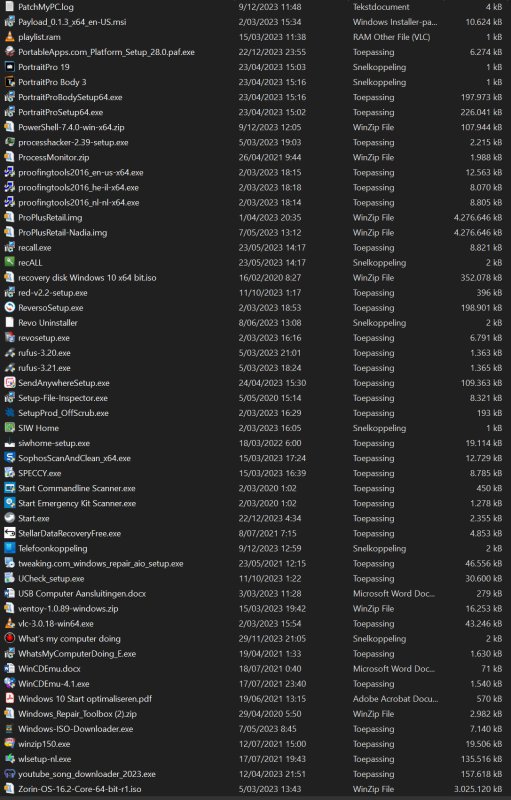Select PowerShell-7.4.0-win-x64.zip file name
Screen dimensions: 511x800
point(71,127)
